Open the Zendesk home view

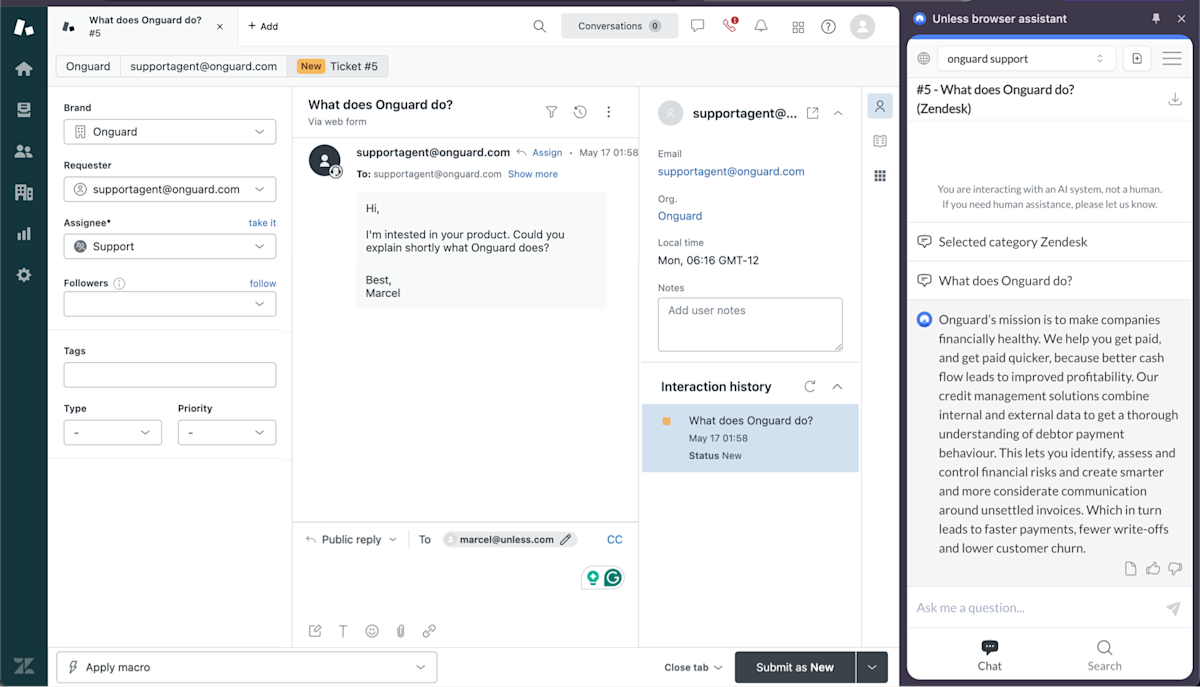[x=24, y=69]
